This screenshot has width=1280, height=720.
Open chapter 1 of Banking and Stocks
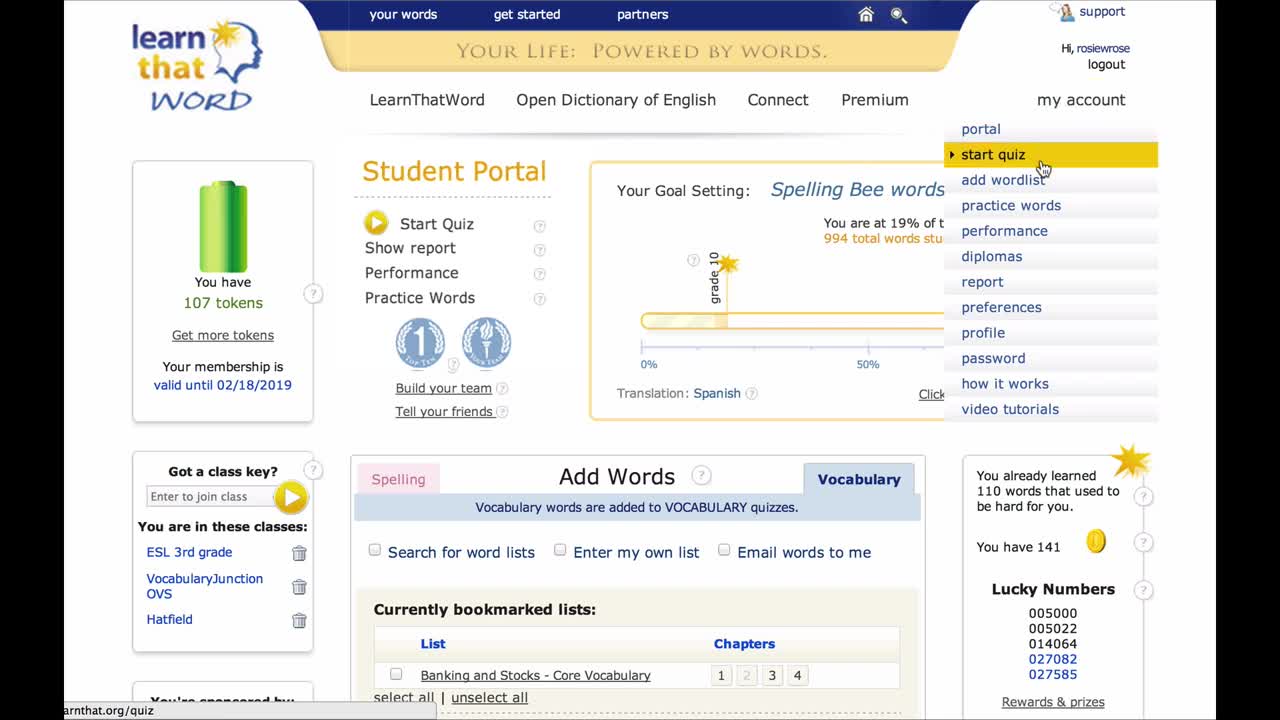(x=720, y=675)
